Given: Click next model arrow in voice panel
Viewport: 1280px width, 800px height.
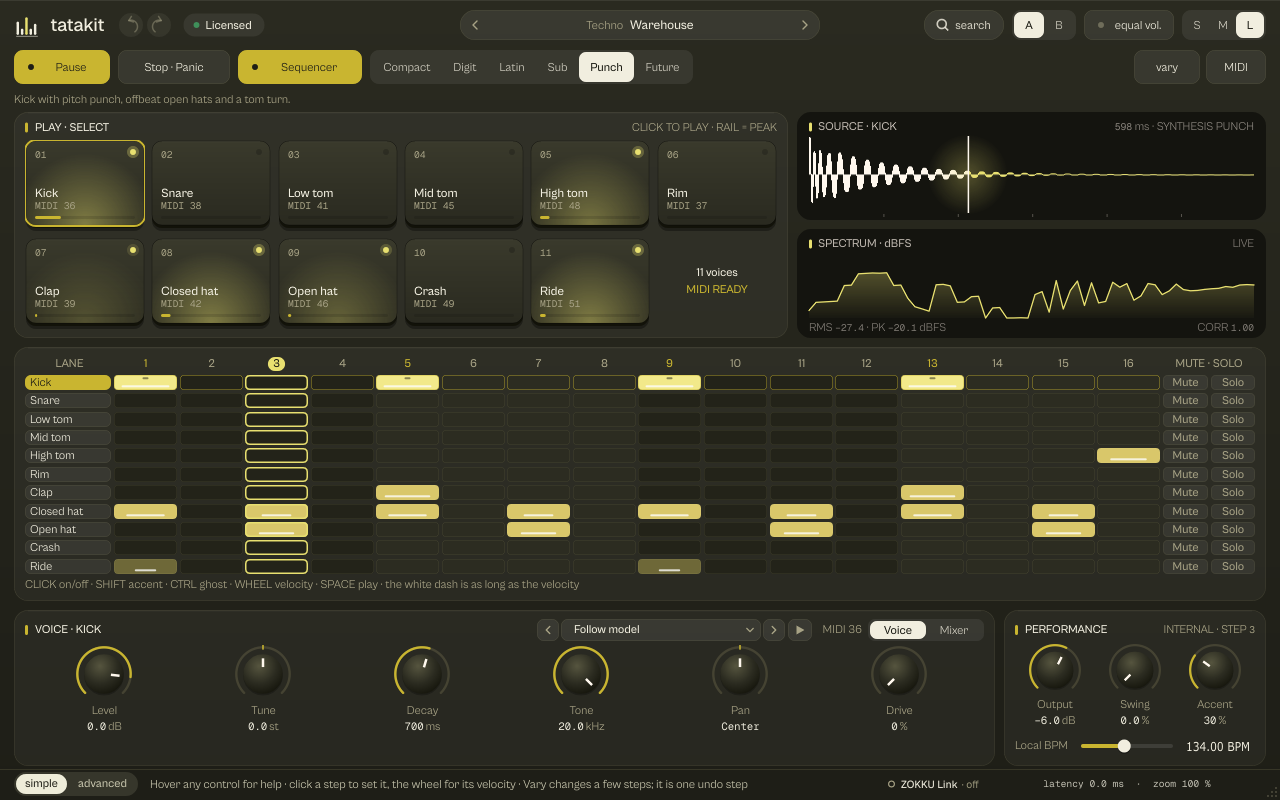Looking at the screenshot, I should click(774, 629).
